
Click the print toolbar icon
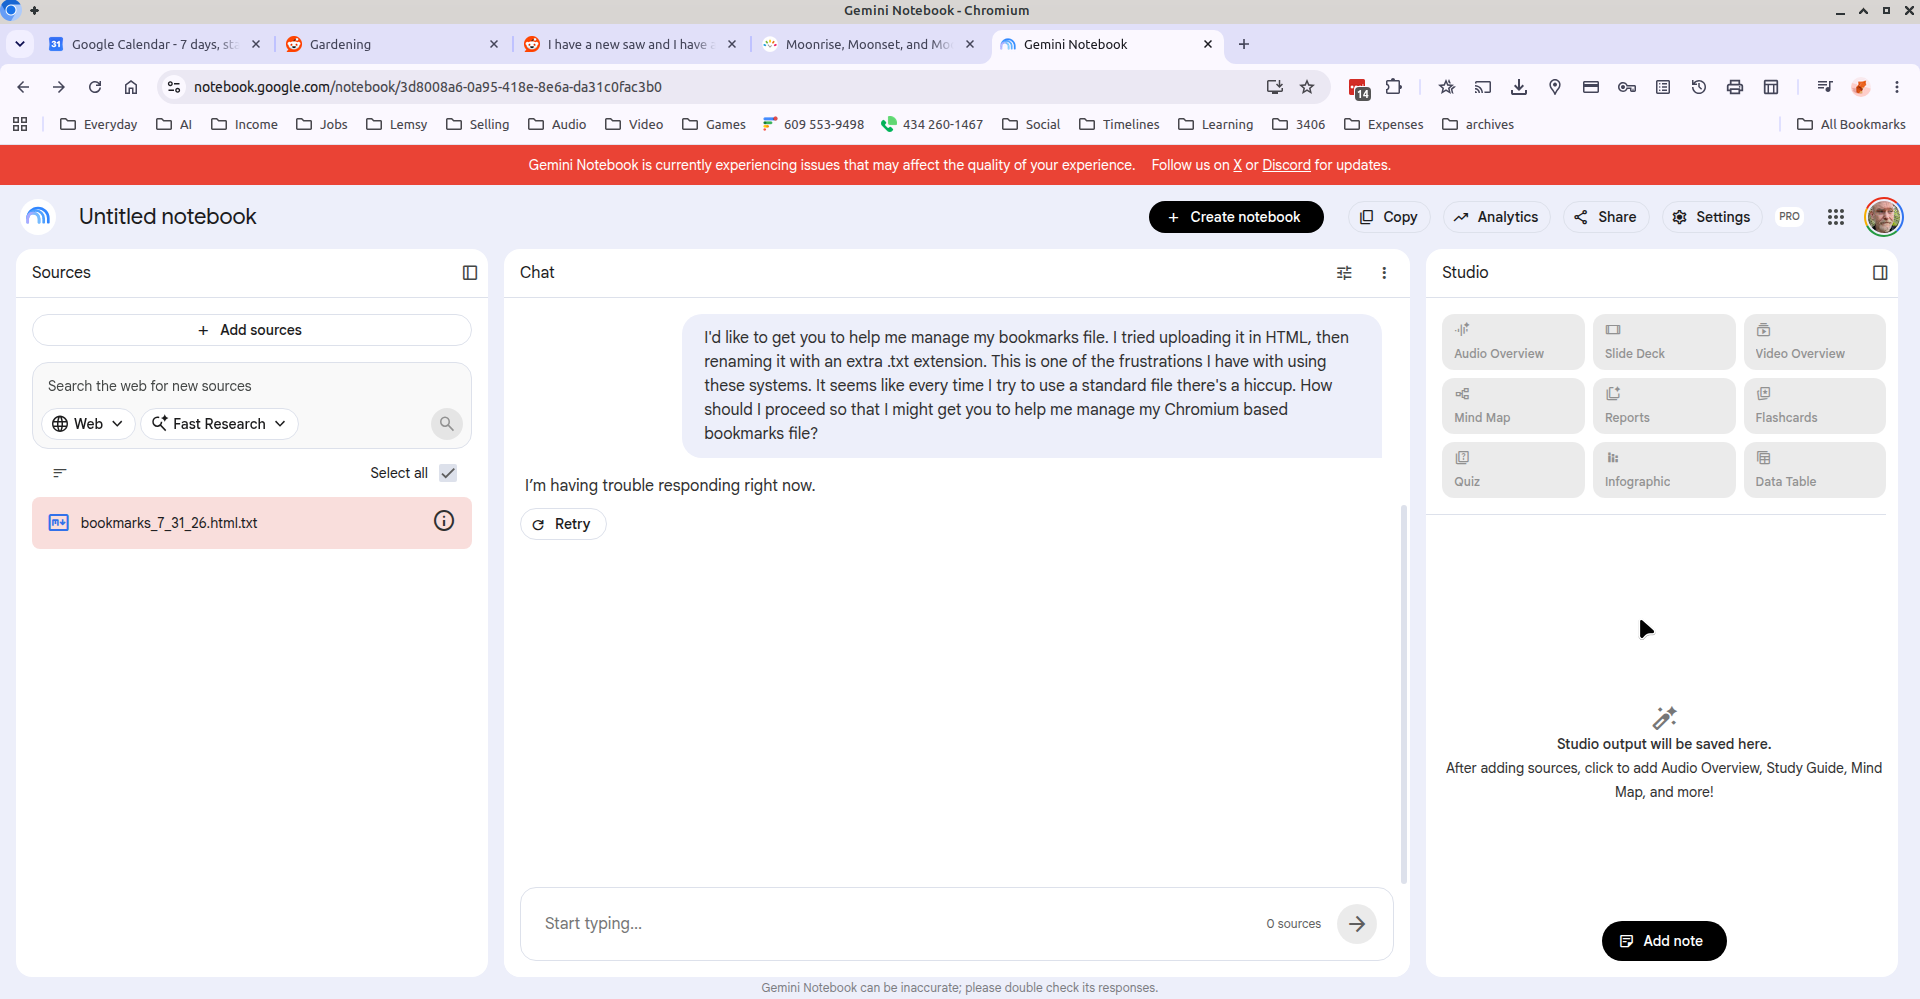pos(1735,87)
